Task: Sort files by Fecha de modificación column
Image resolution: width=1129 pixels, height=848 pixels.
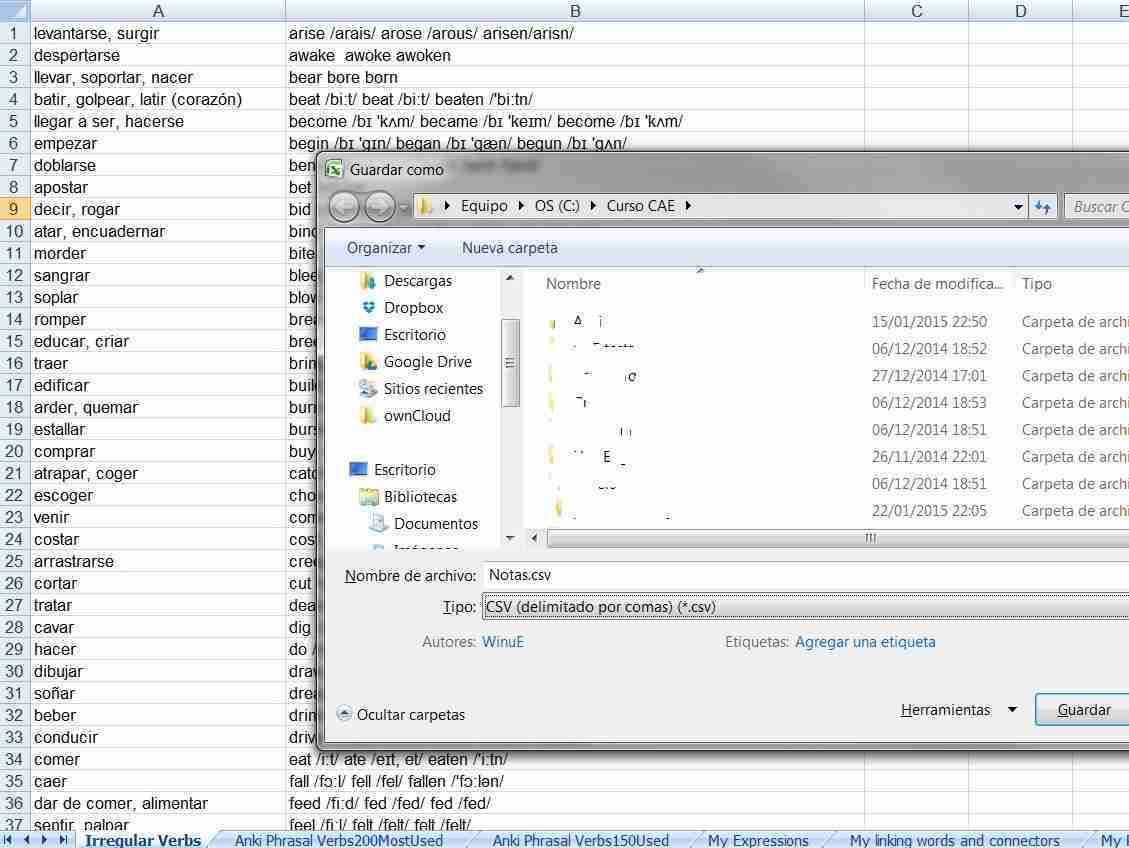Action: 937,284
